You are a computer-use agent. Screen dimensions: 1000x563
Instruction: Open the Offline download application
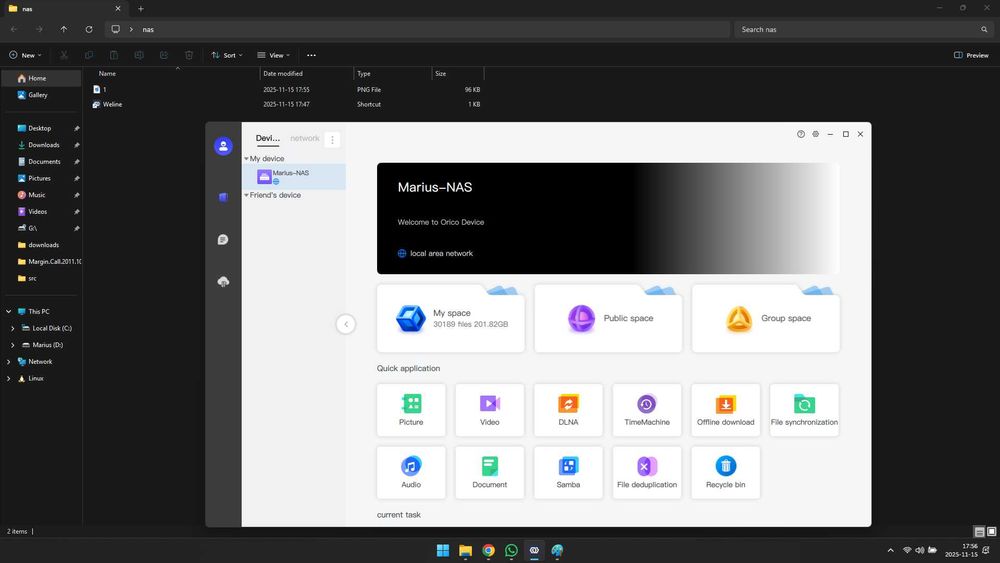(x=725, y=409)
